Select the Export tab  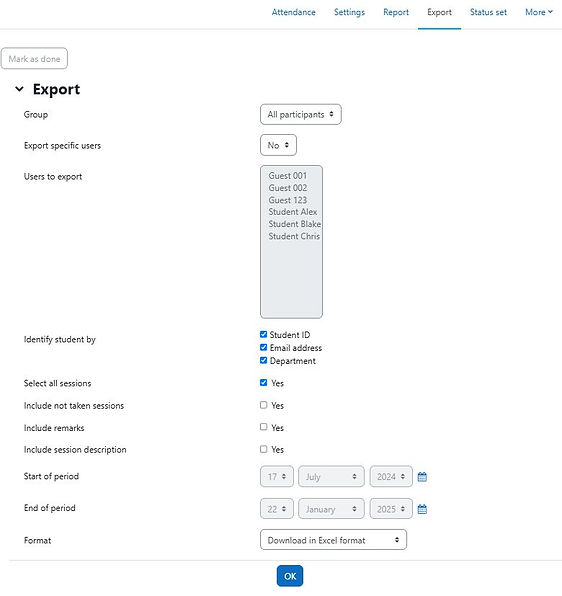point(439,12)
